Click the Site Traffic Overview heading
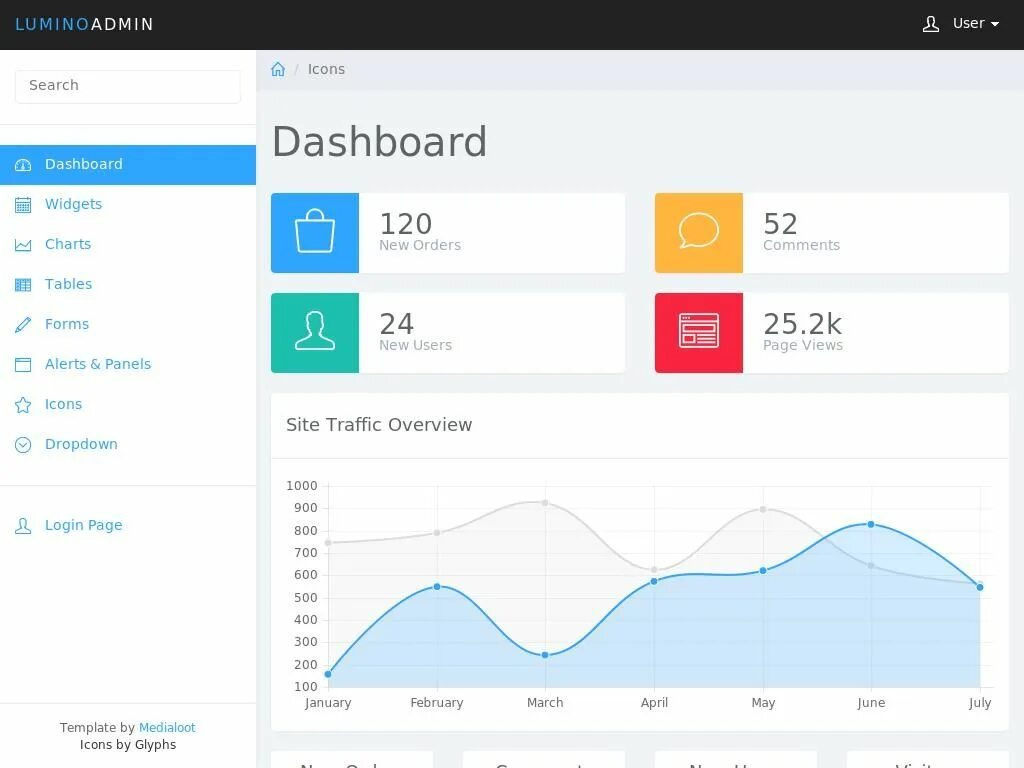 379,424
